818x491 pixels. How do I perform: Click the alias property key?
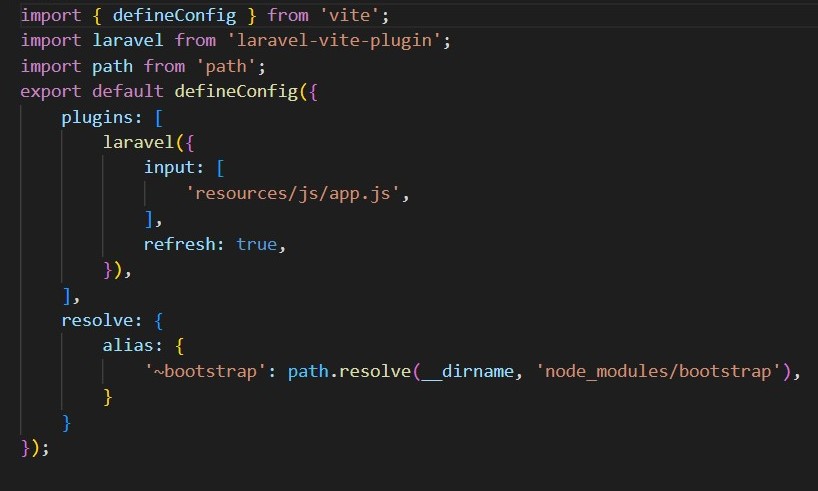point(128,346)
